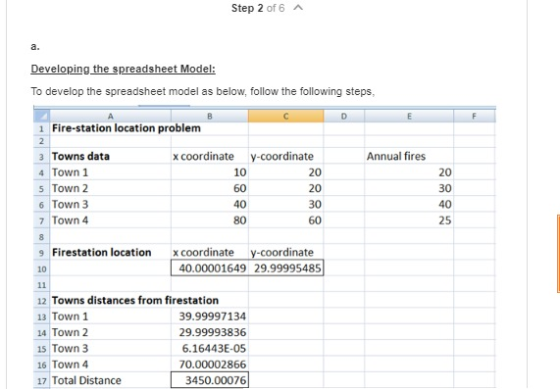
Task: Click the 'Step 2 of 6' label
Action: click(x=258, y=8)
